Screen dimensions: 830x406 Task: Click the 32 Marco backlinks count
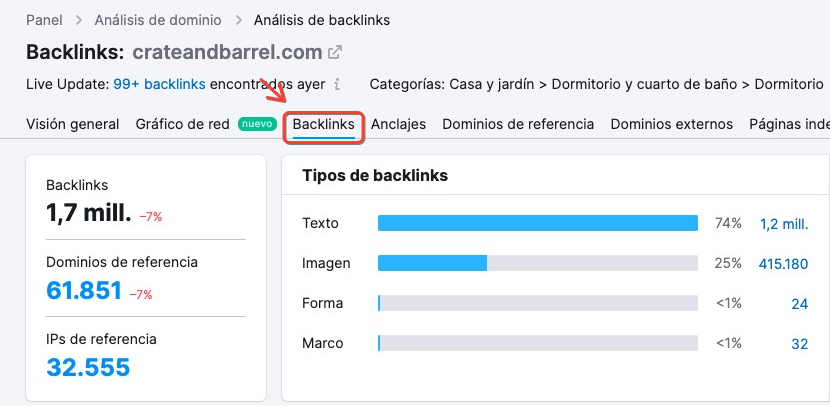click(x=800, y=344)
